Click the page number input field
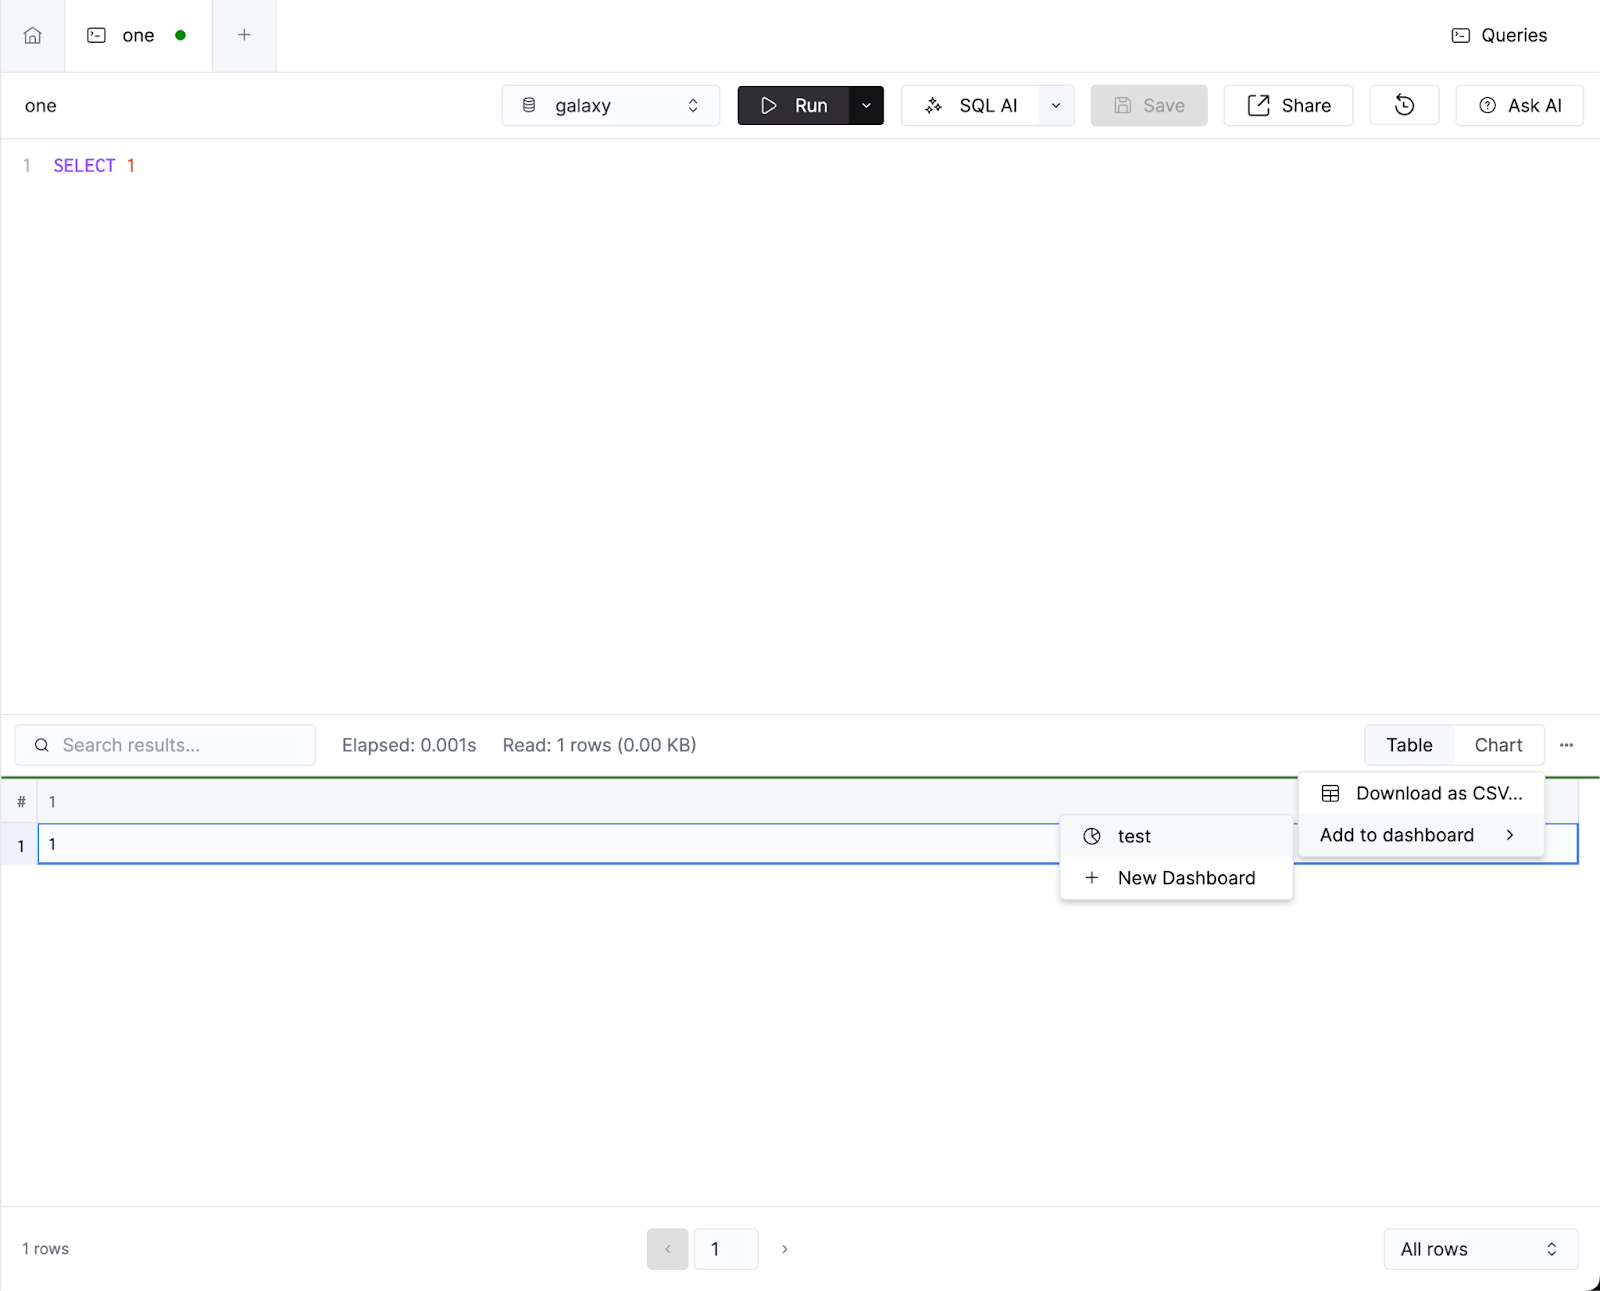 [x=725, y=1248]
